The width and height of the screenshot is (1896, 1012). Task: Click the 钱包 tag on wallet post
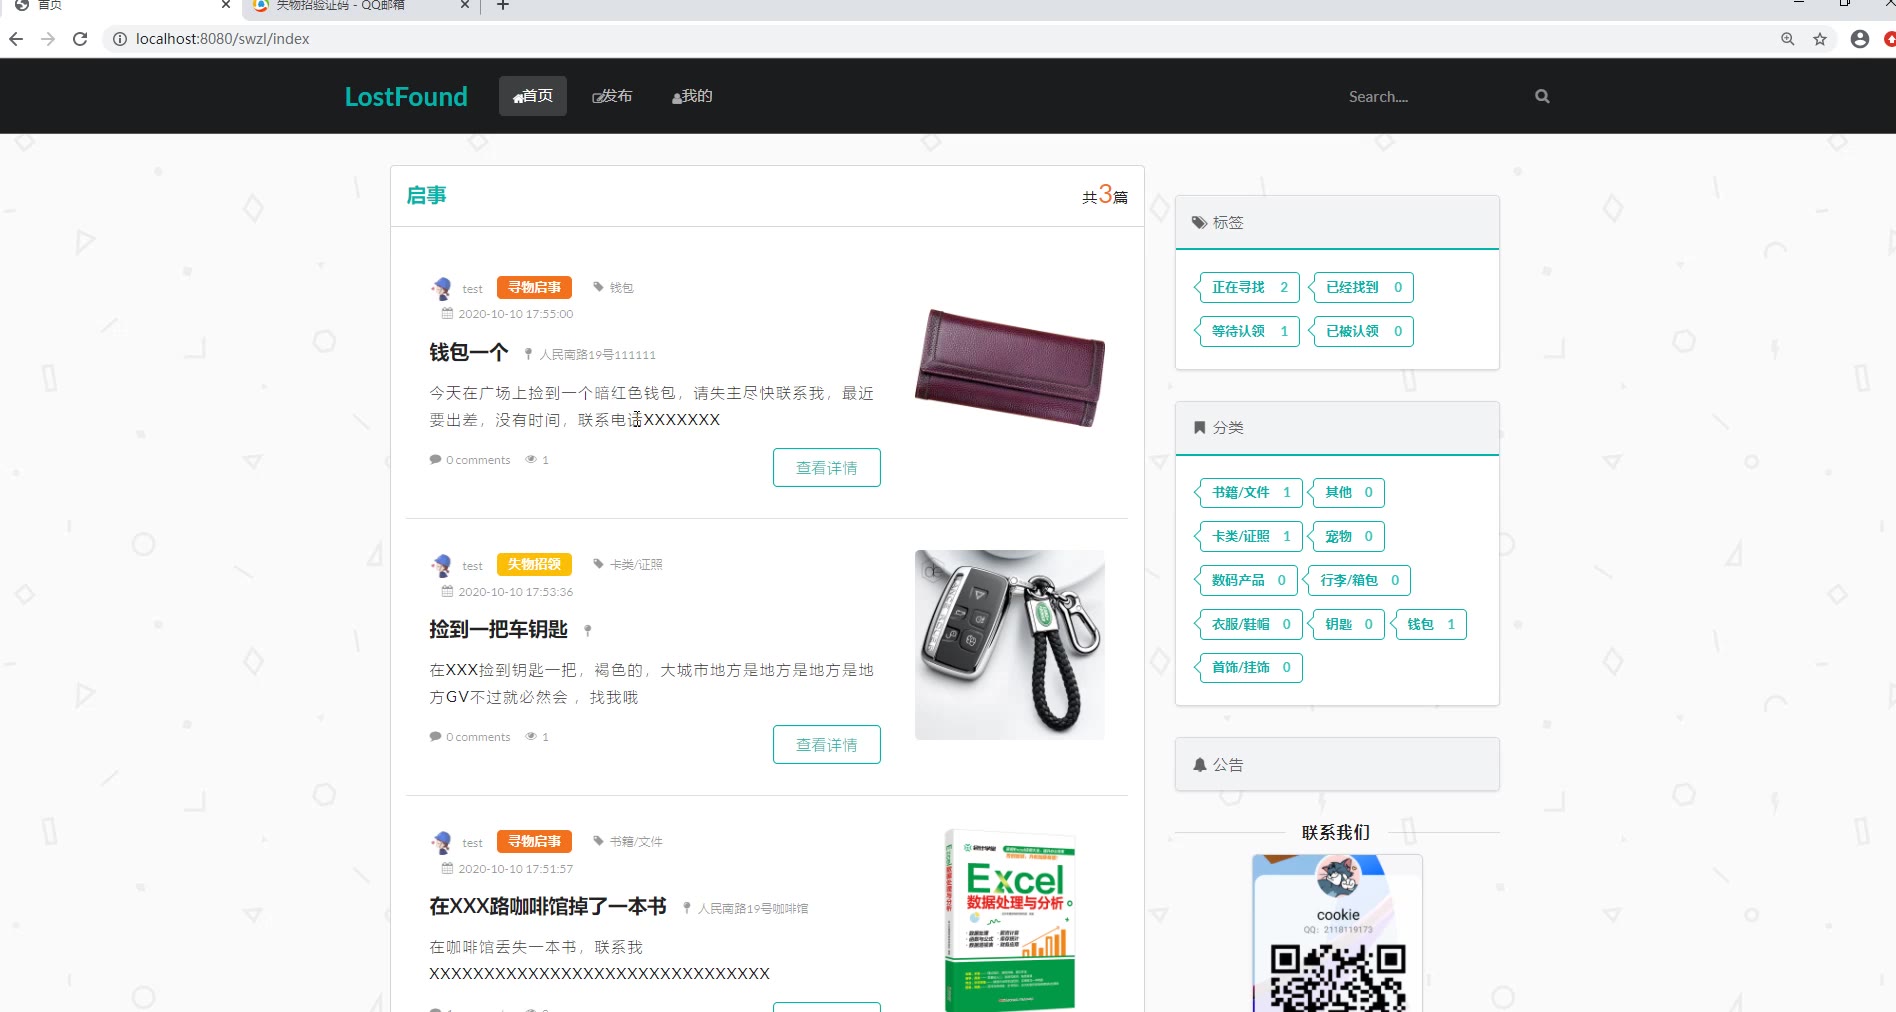(x=613, y=287)
